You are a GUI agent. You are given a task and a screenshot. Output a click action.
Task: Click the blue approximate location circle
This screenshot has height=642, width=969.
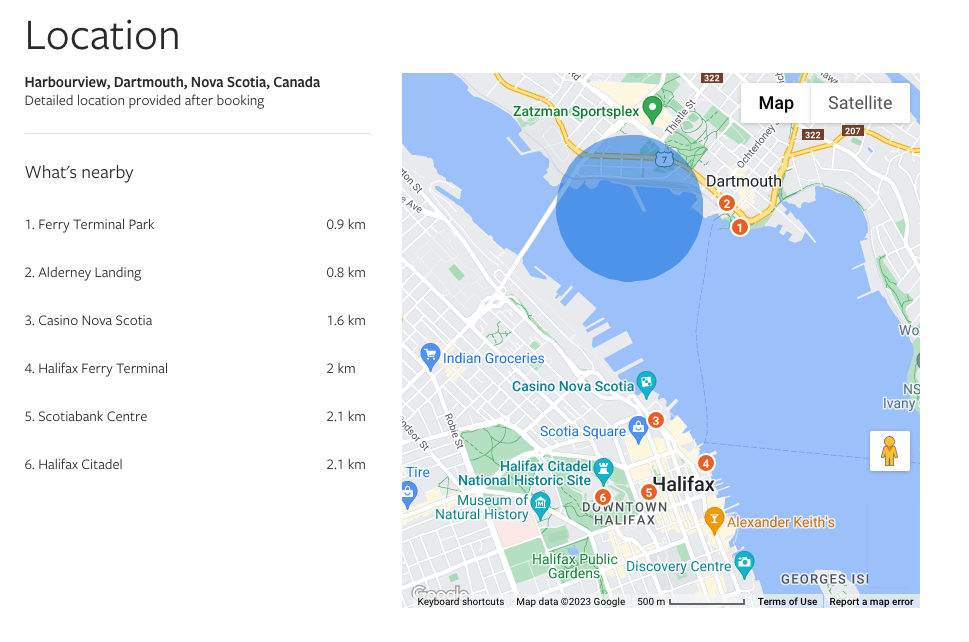click(x=629, y=208)
